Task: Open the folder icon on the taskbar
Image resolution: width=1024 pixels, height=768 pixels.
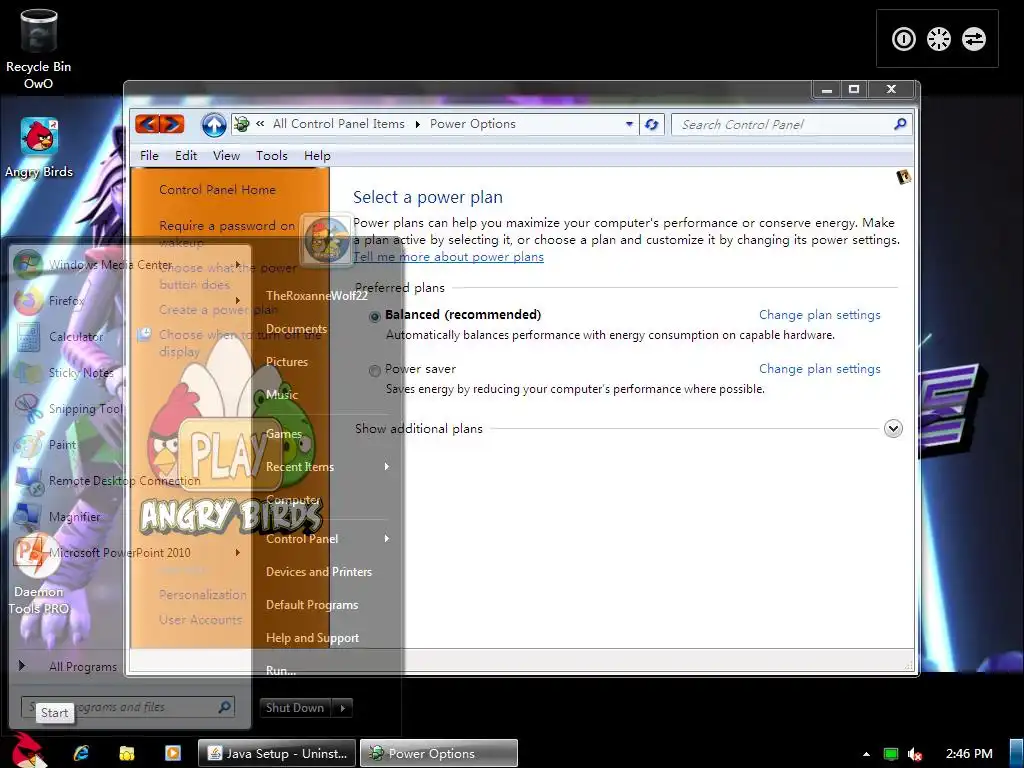Action: click(x=127, y=753)
